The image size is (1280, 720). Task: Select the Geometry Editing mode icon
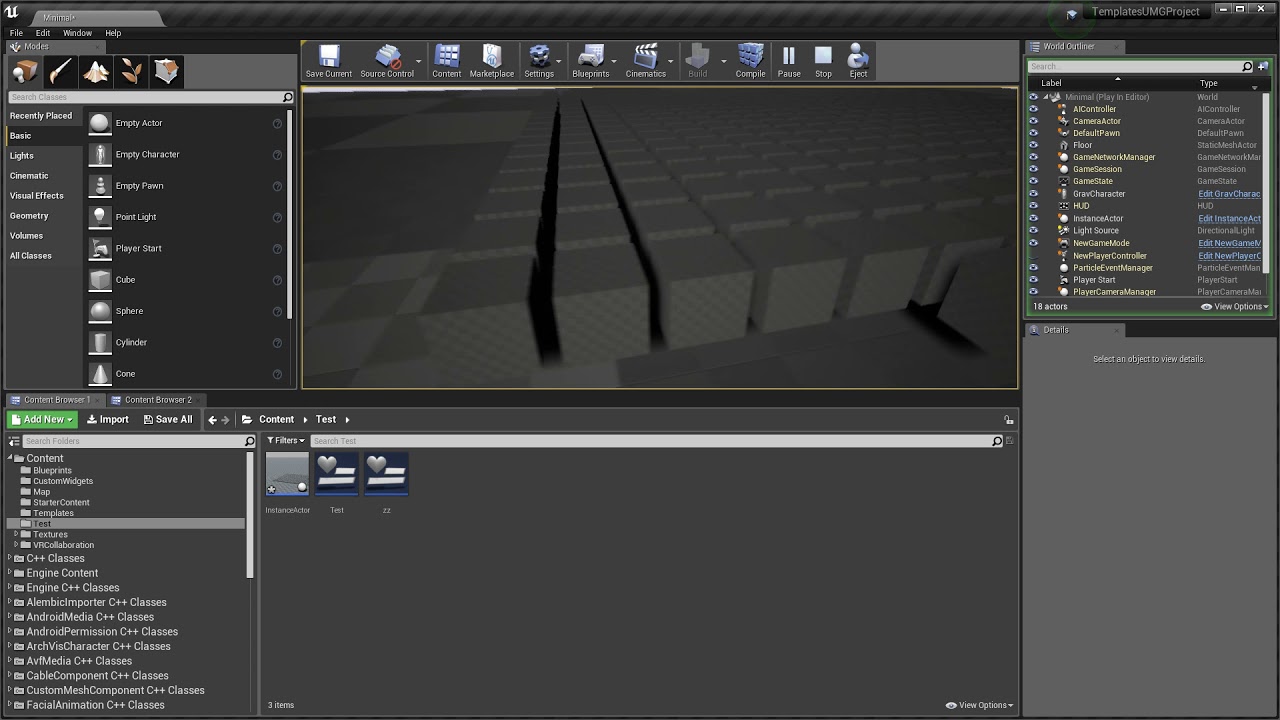(167, 71)
